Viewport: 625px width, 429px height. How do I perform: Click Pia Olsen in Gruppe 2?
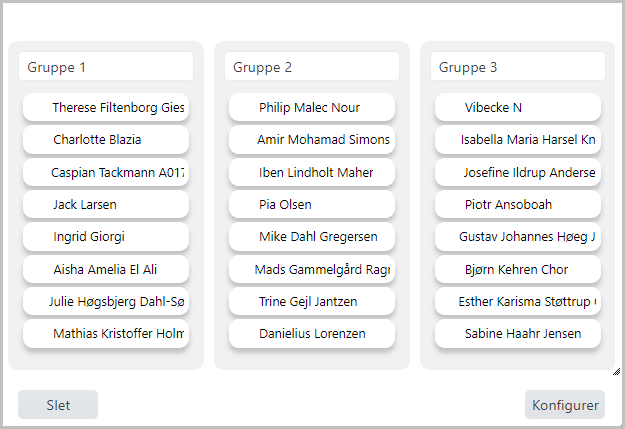312,205
